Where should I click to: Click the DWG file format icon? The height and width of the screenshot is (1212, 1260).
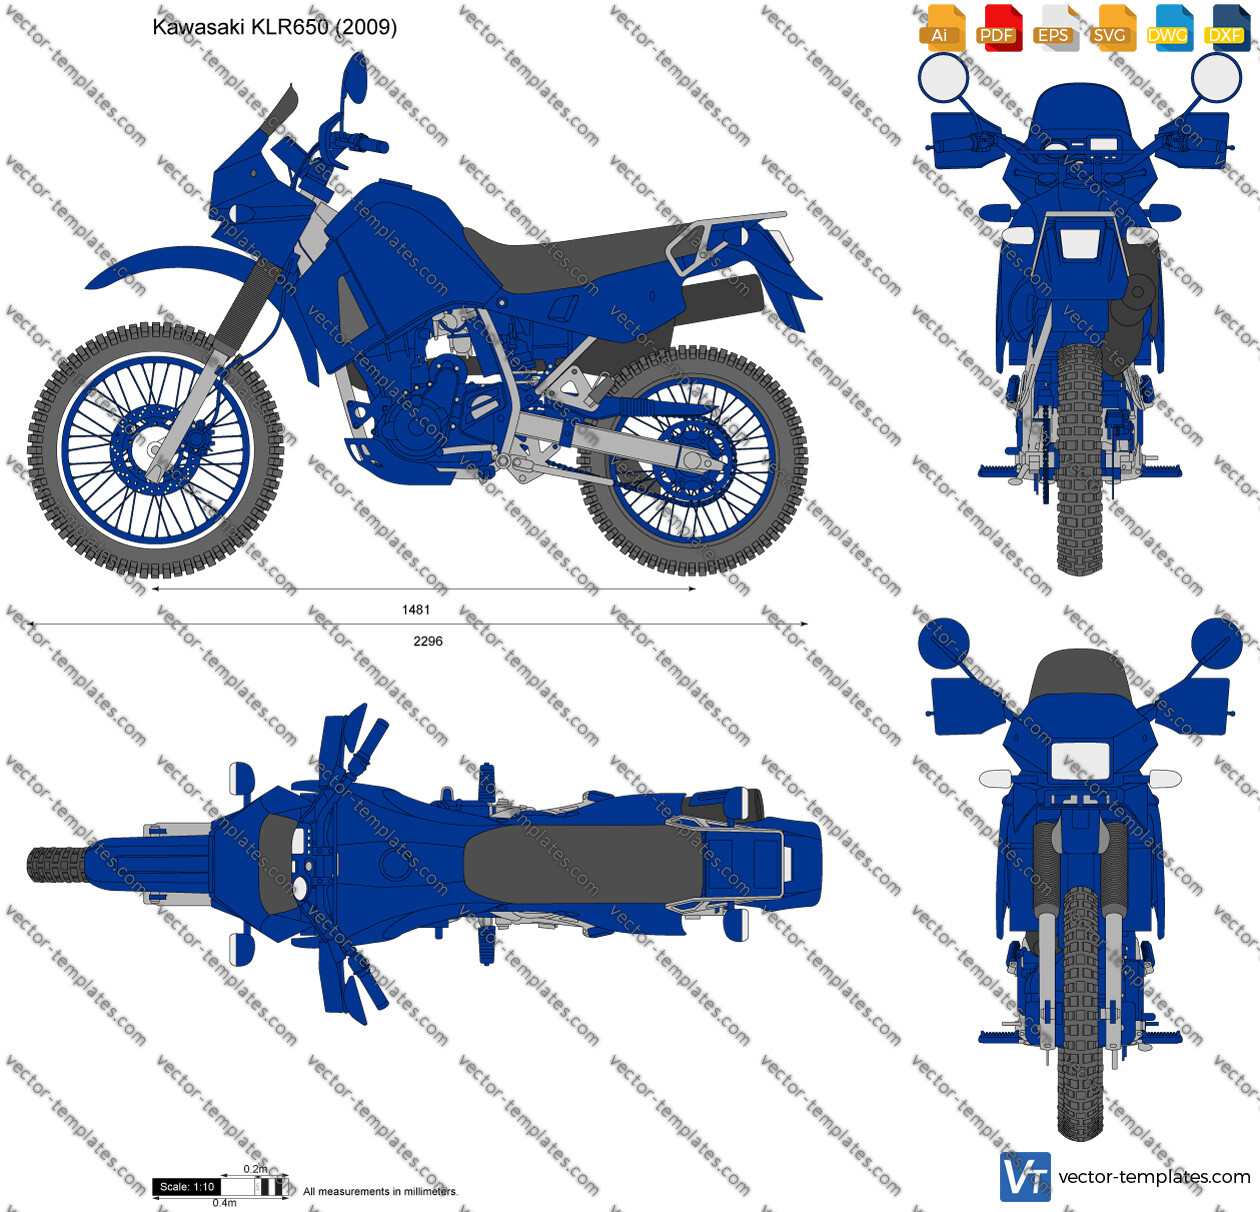(1168, 28)
